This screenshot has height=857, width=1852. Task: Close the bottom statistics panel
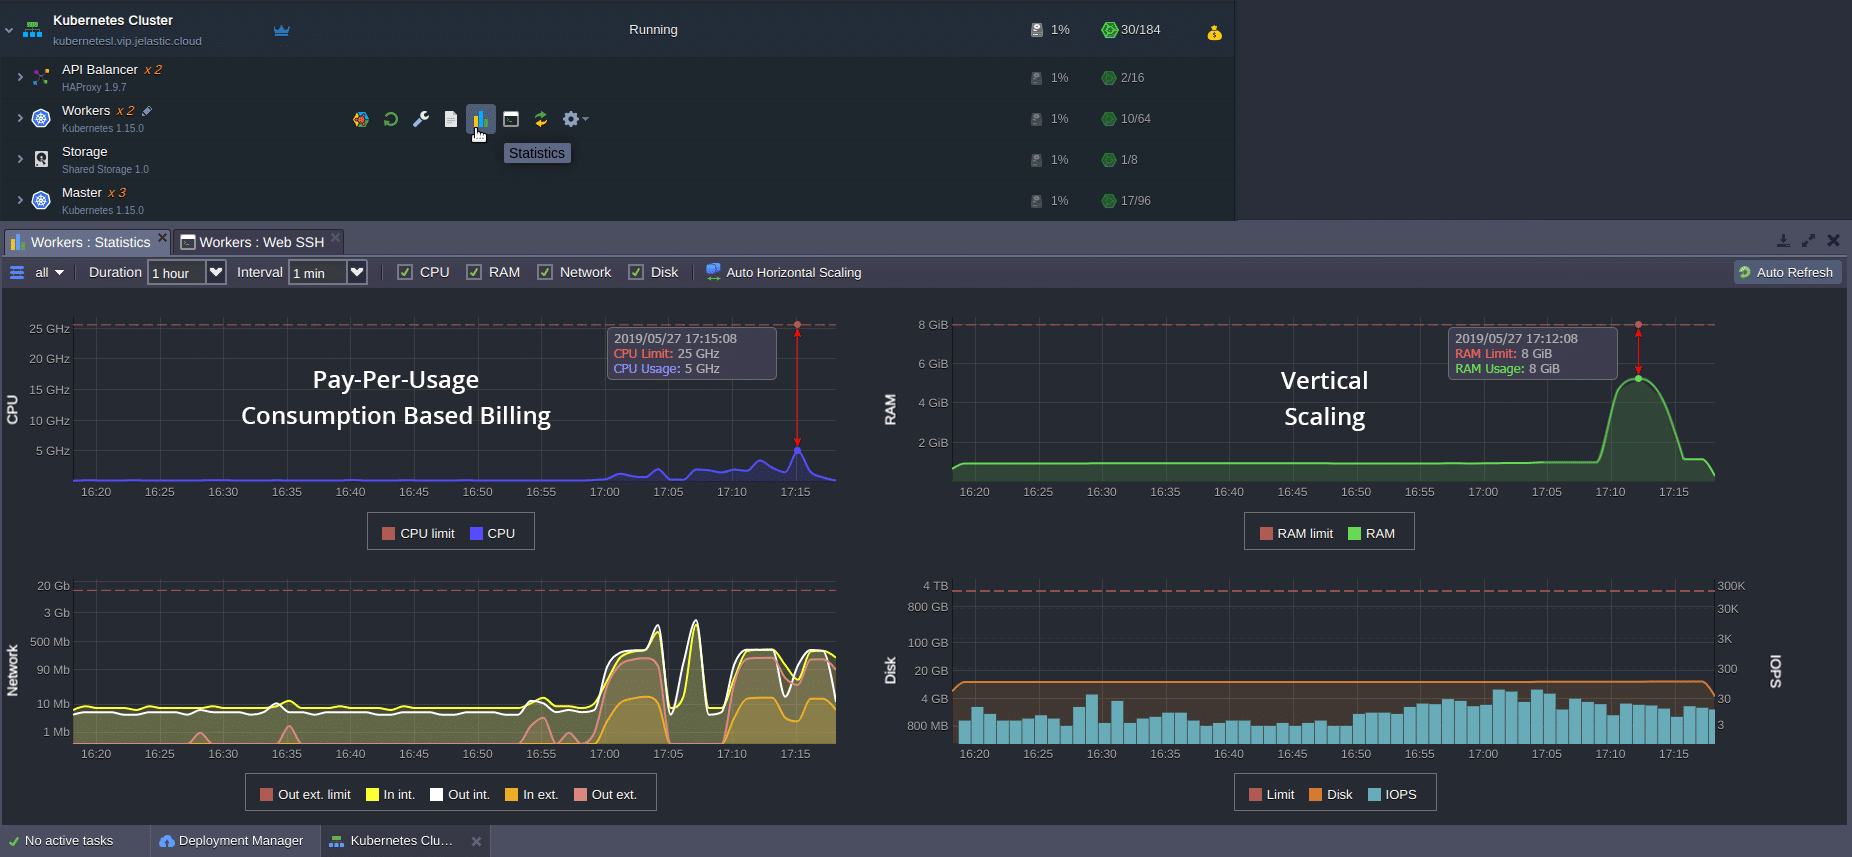coord(1833,241)
